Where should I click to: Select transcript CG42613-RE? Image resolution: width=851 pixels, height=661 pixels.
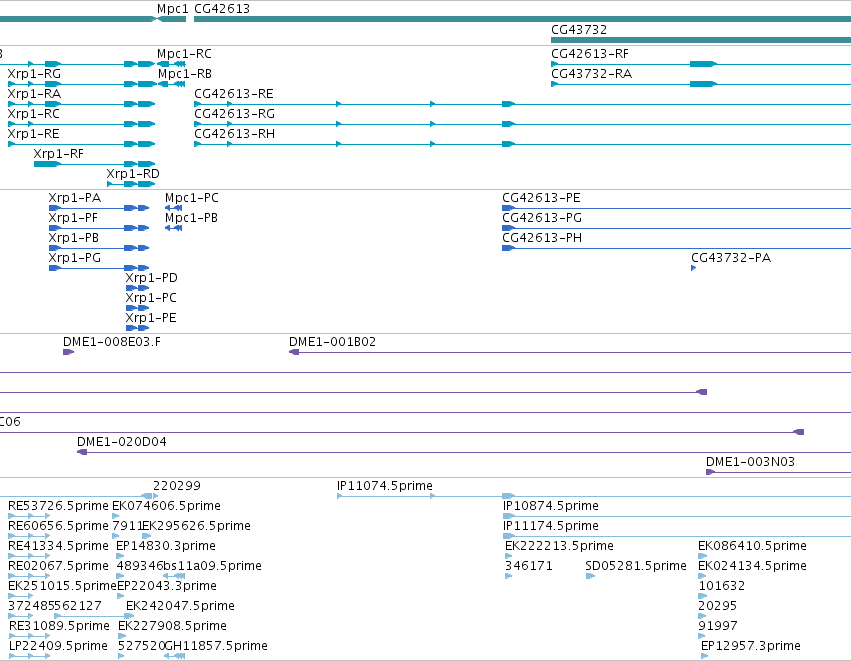(x=234, y=94)
